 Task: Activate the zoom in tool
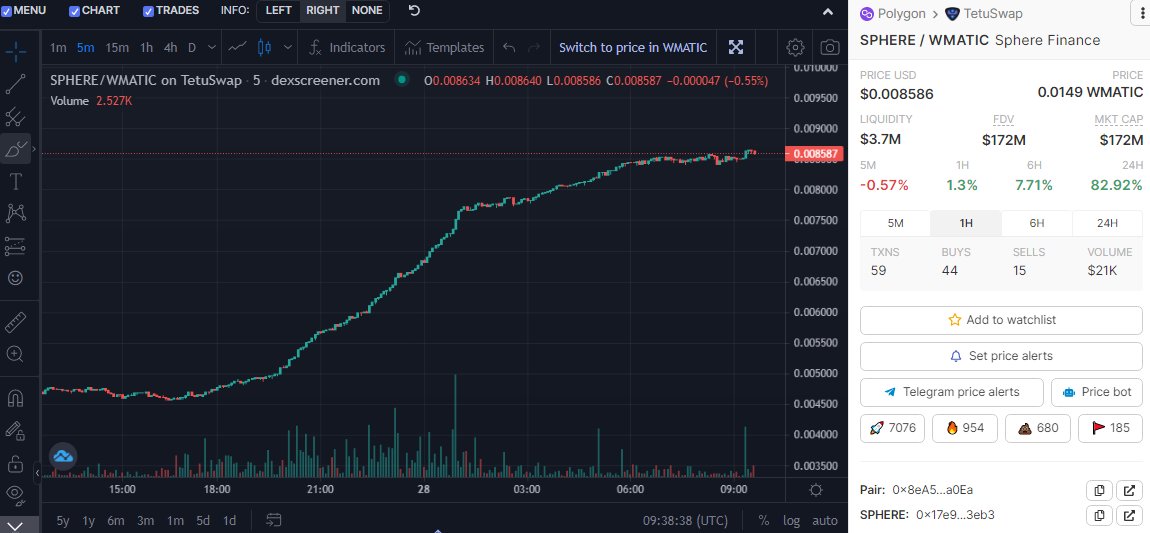pos(15,354)
